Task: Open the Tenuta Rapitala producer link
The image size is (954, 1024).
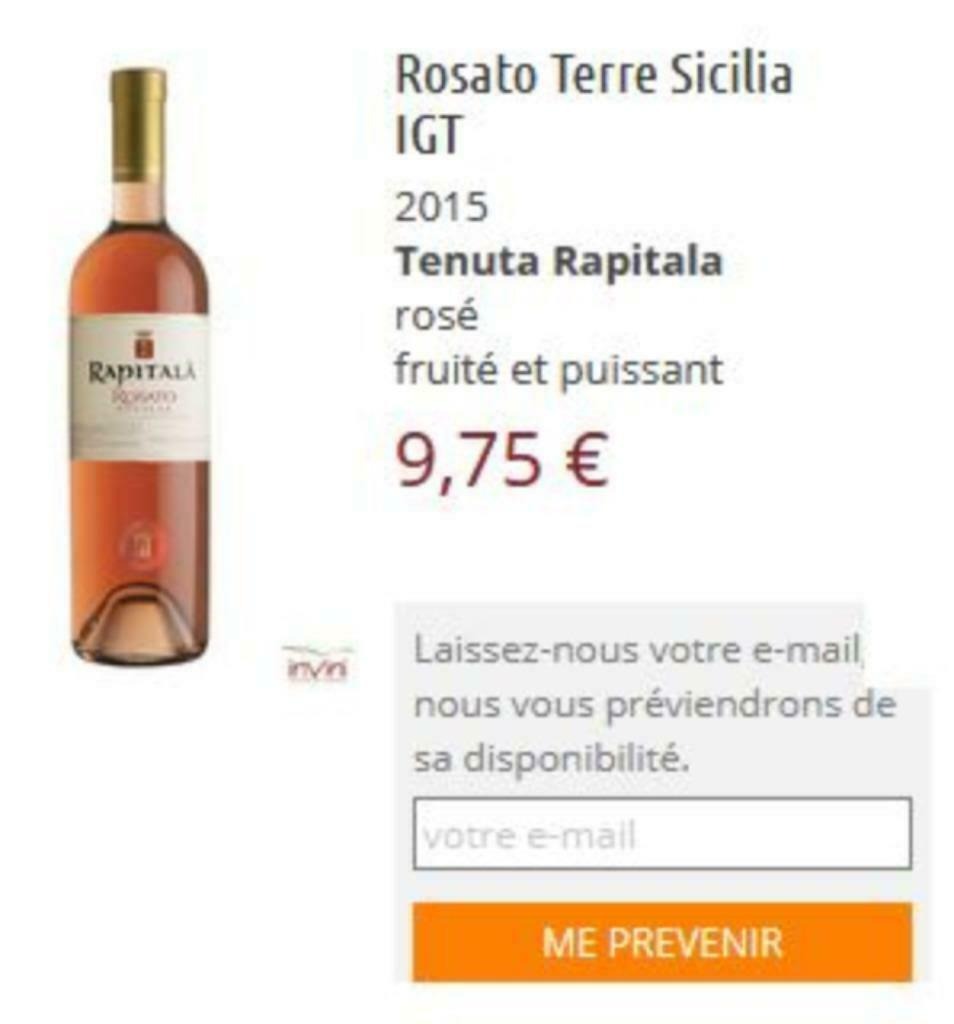Action: (x=559, y=260)
